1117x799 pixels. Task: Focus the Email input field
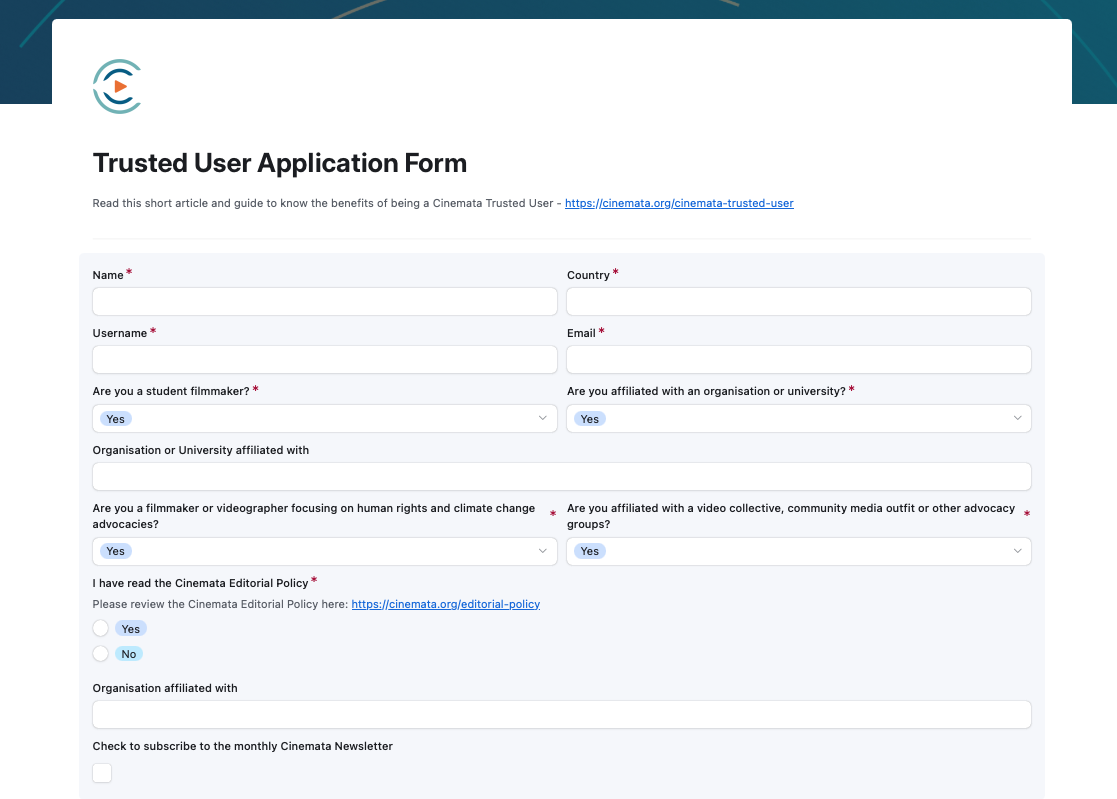[x=799, y=360]
